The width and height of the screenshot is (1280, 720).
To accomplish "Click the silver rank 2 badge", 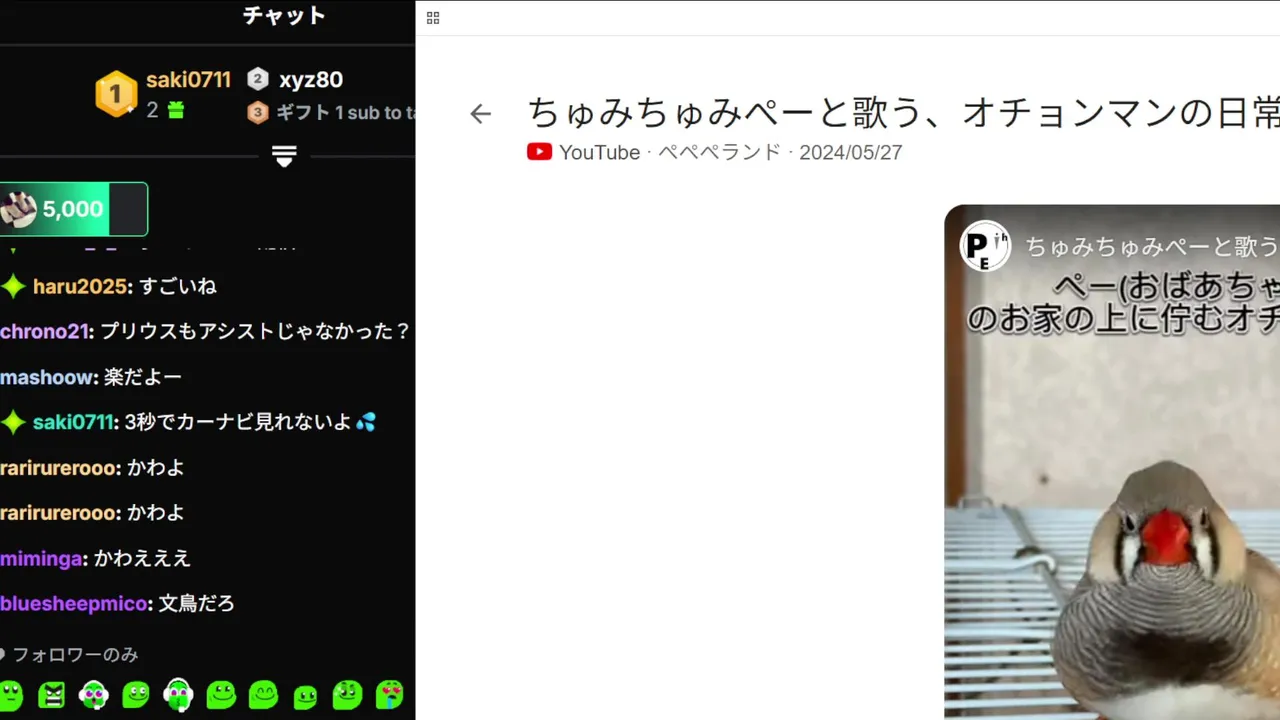I will click(x=258, y=79).
